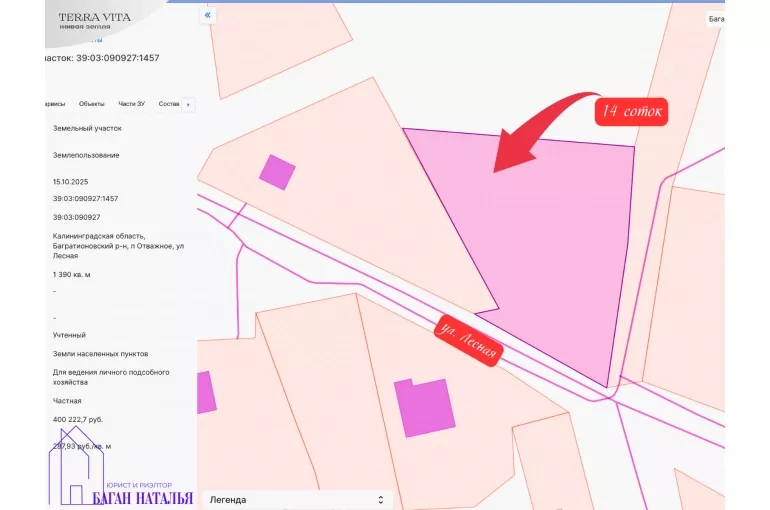The image size is (770, 510).
Task: Switch to the Объекты tab
Action: 92,104
